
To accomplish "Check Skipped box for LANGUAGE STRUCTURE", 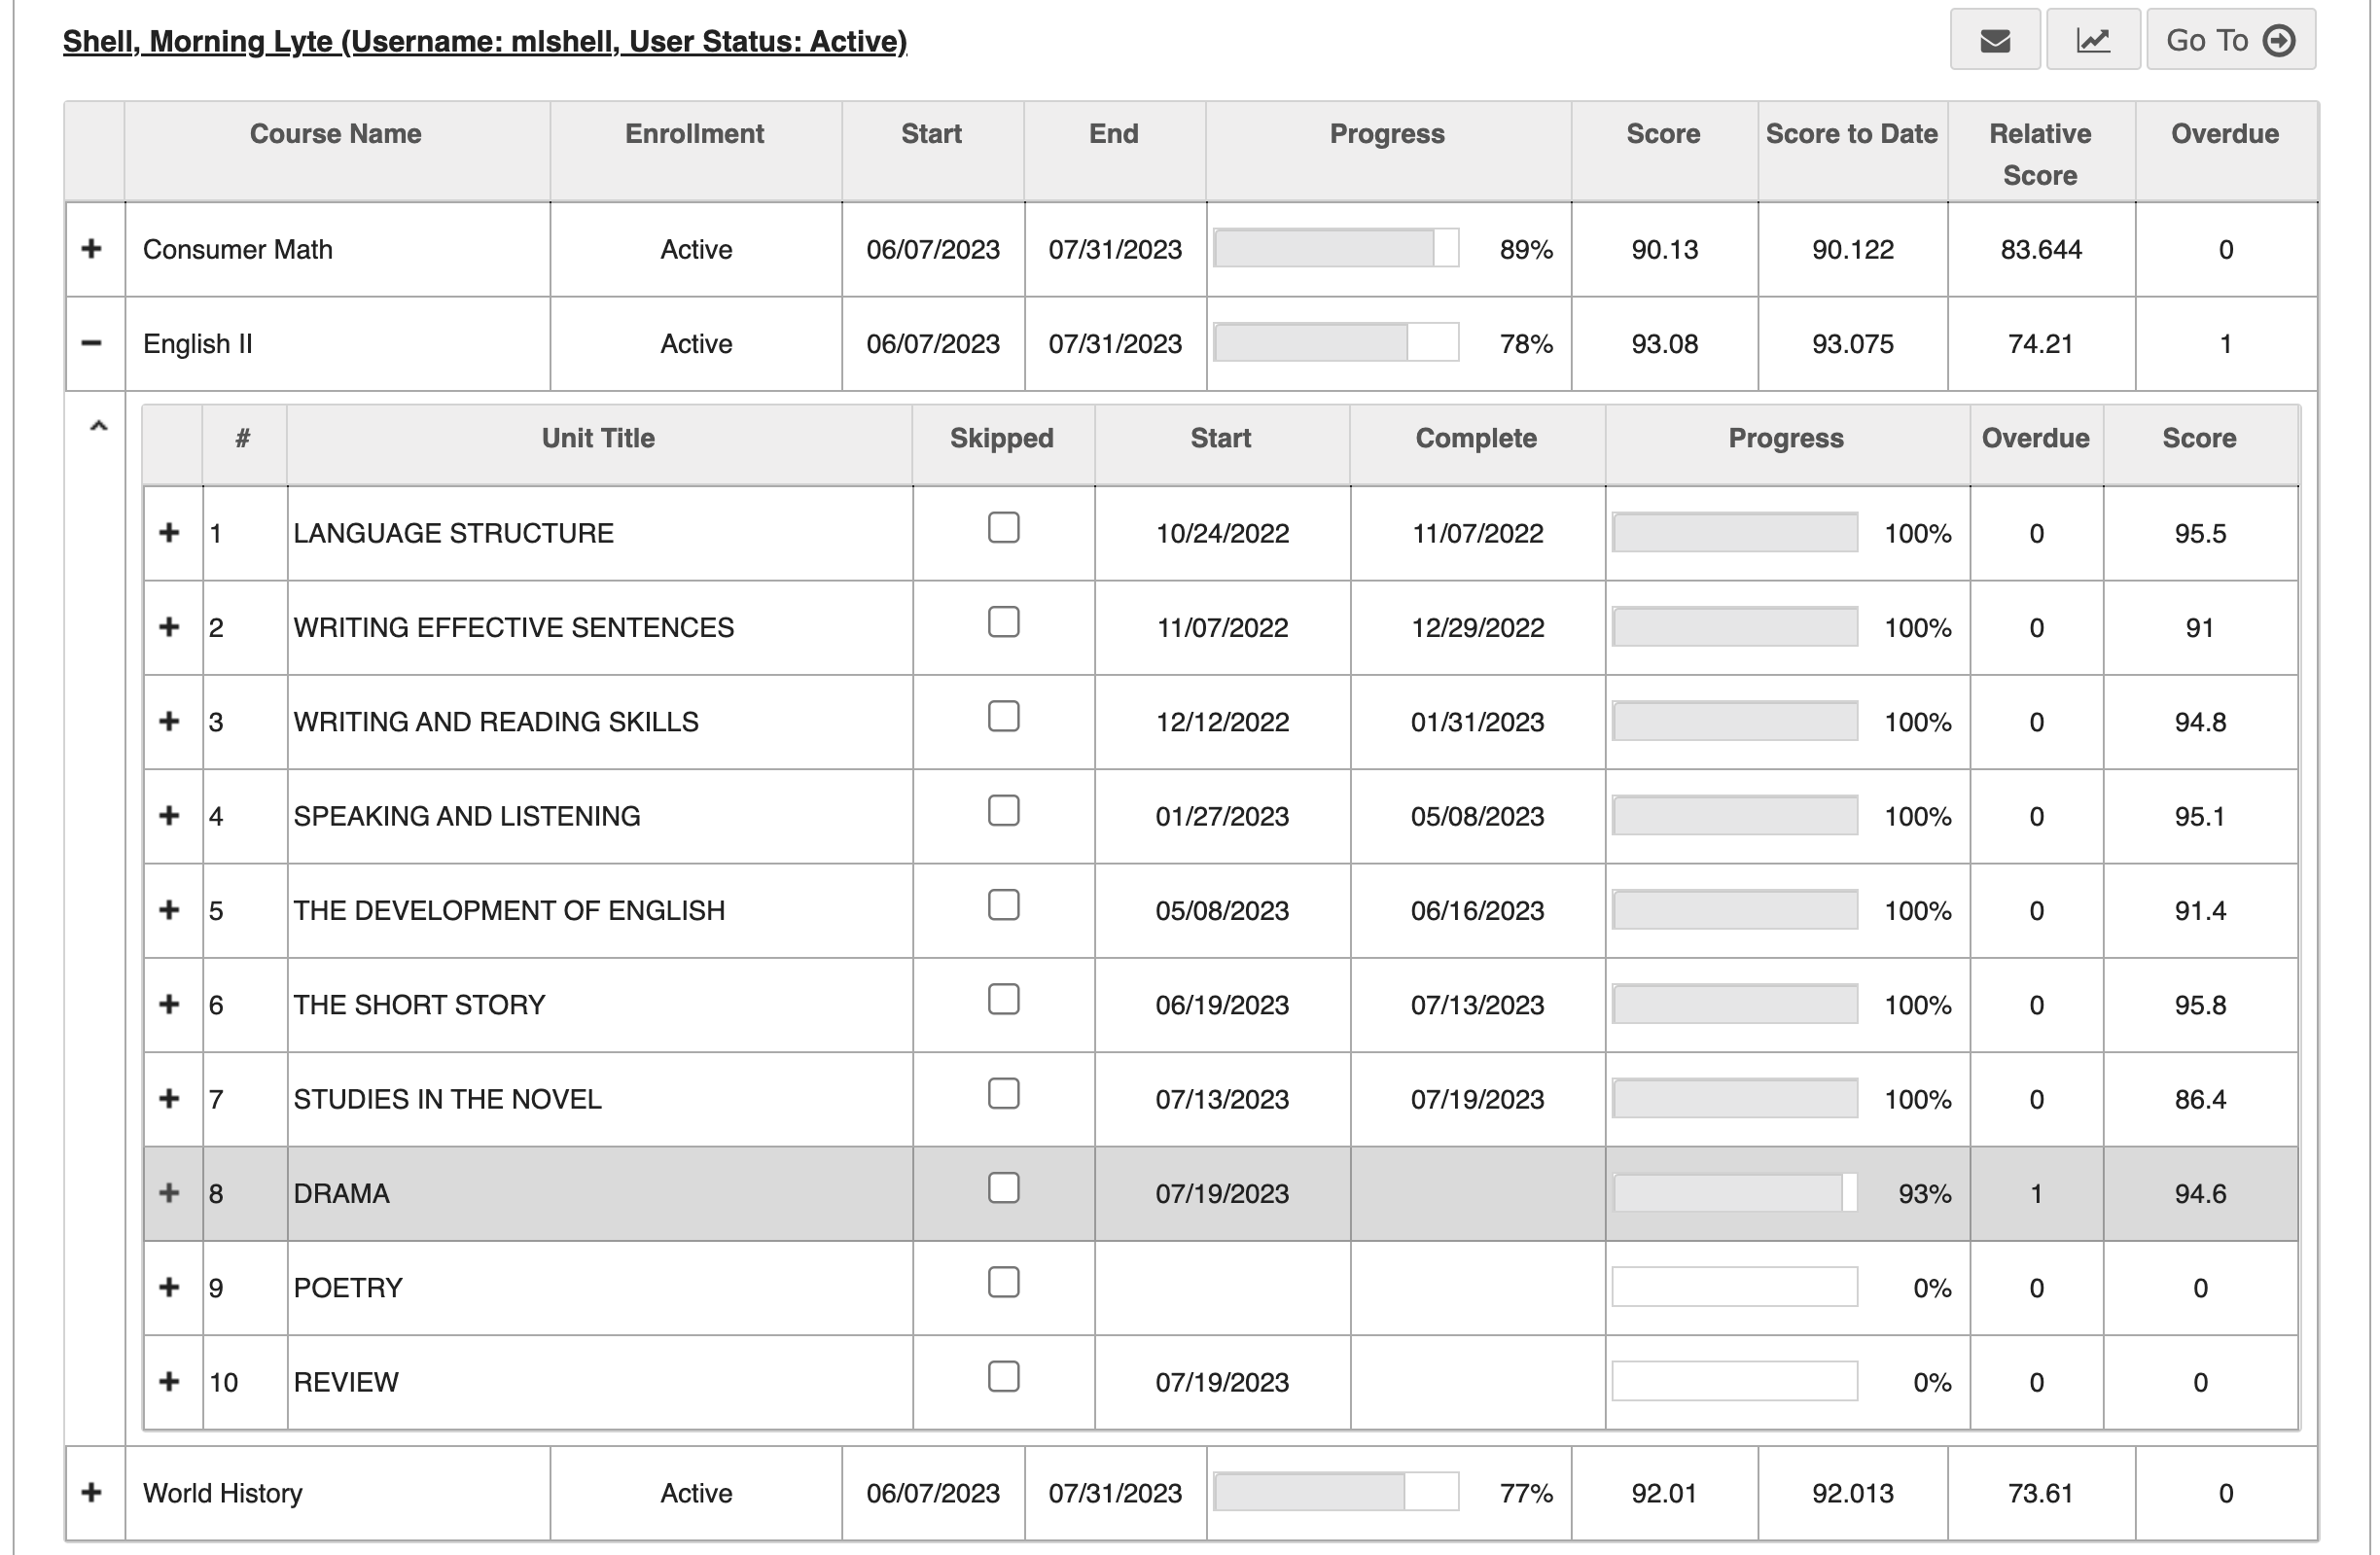I will [x=1003, y=528].
